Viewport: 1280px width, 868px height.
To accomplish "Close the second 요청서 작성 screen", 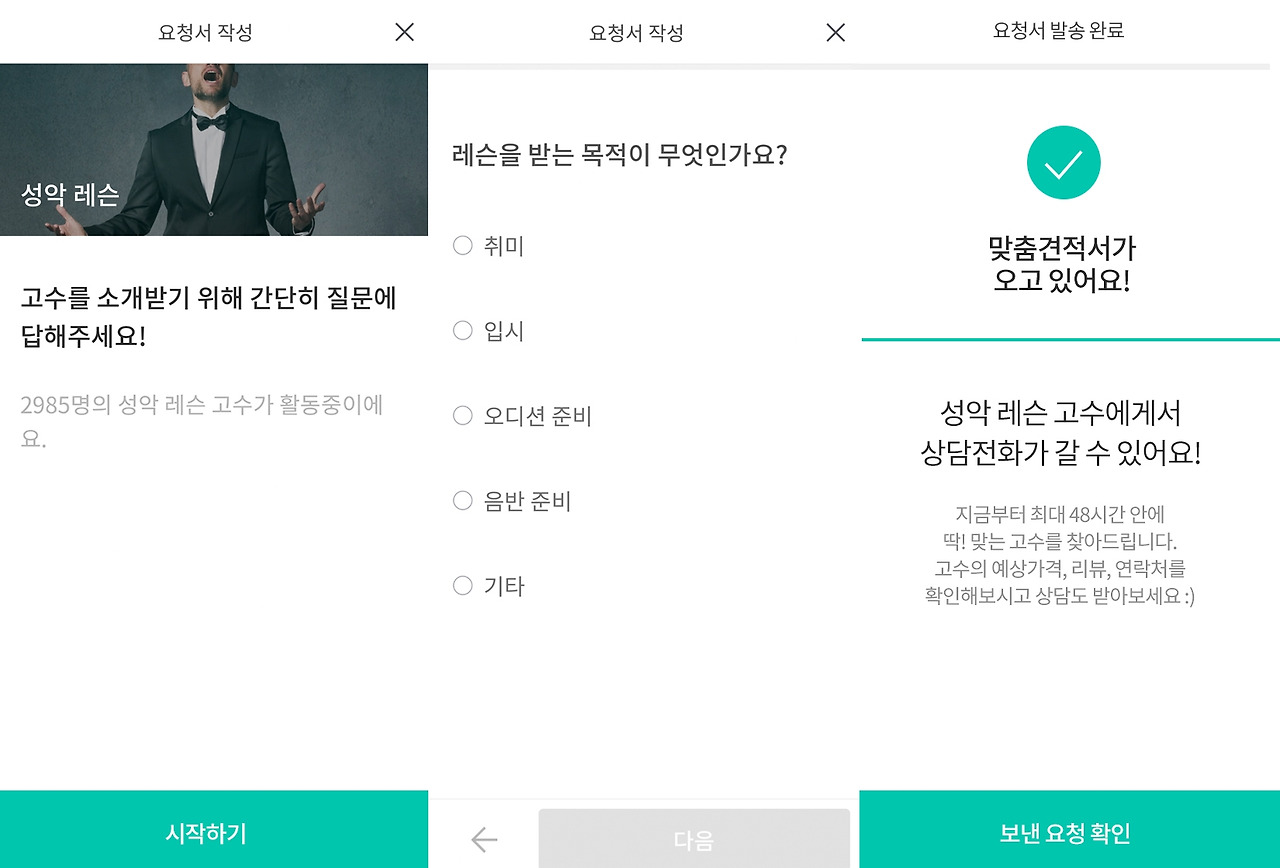I will click(x=834, y=31).
